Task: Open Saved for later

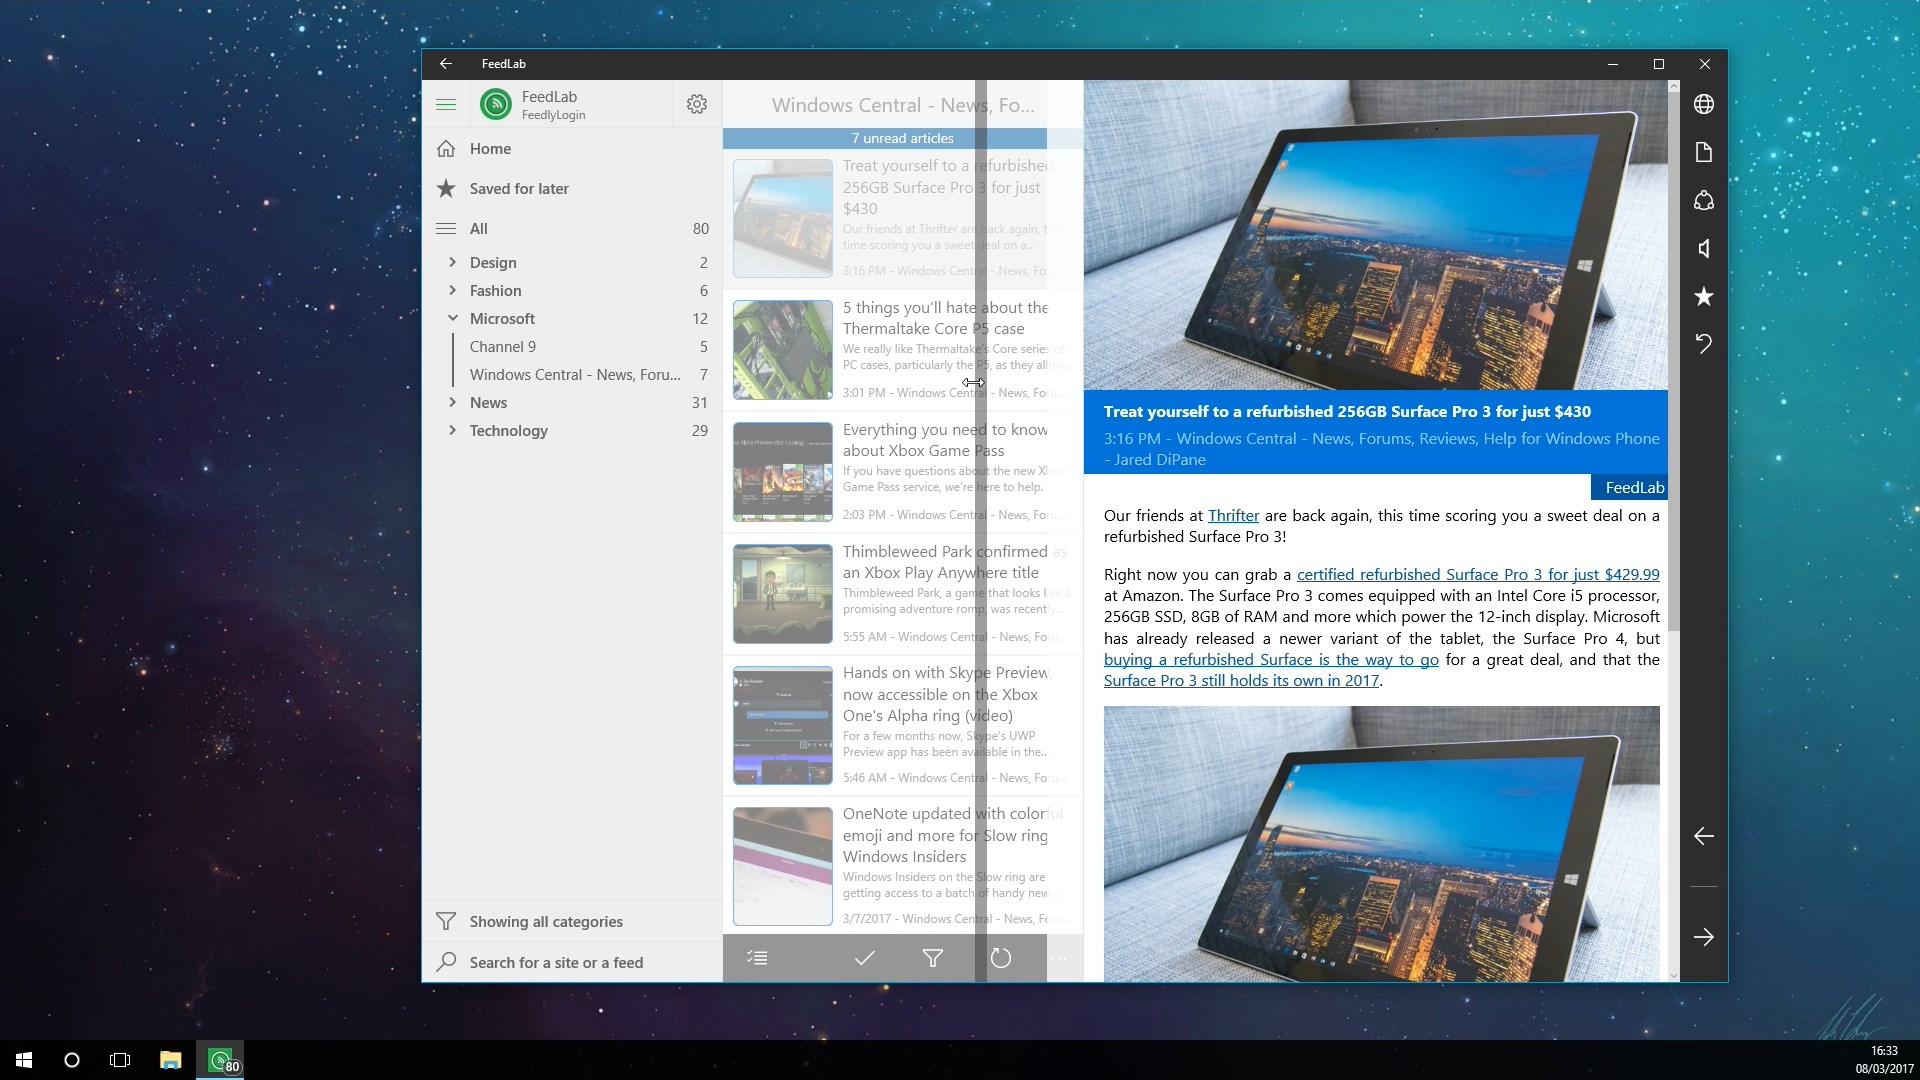Action: [x=518, y=188]
